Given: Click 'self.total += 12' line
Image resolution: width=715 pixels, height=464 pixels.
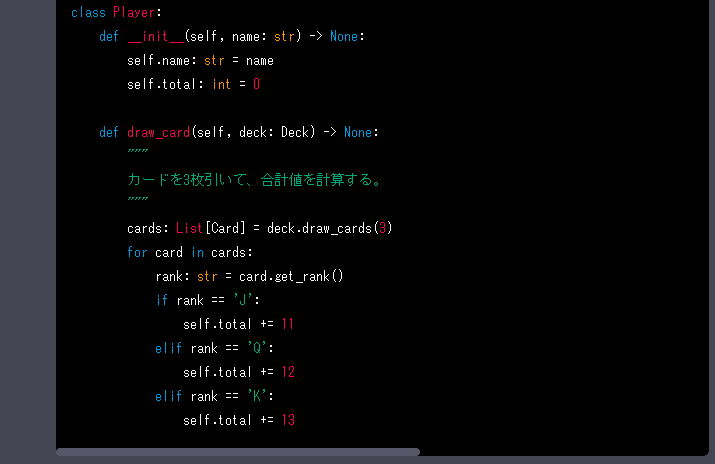Looking at the screenshot, I should [x=239, y=372].
